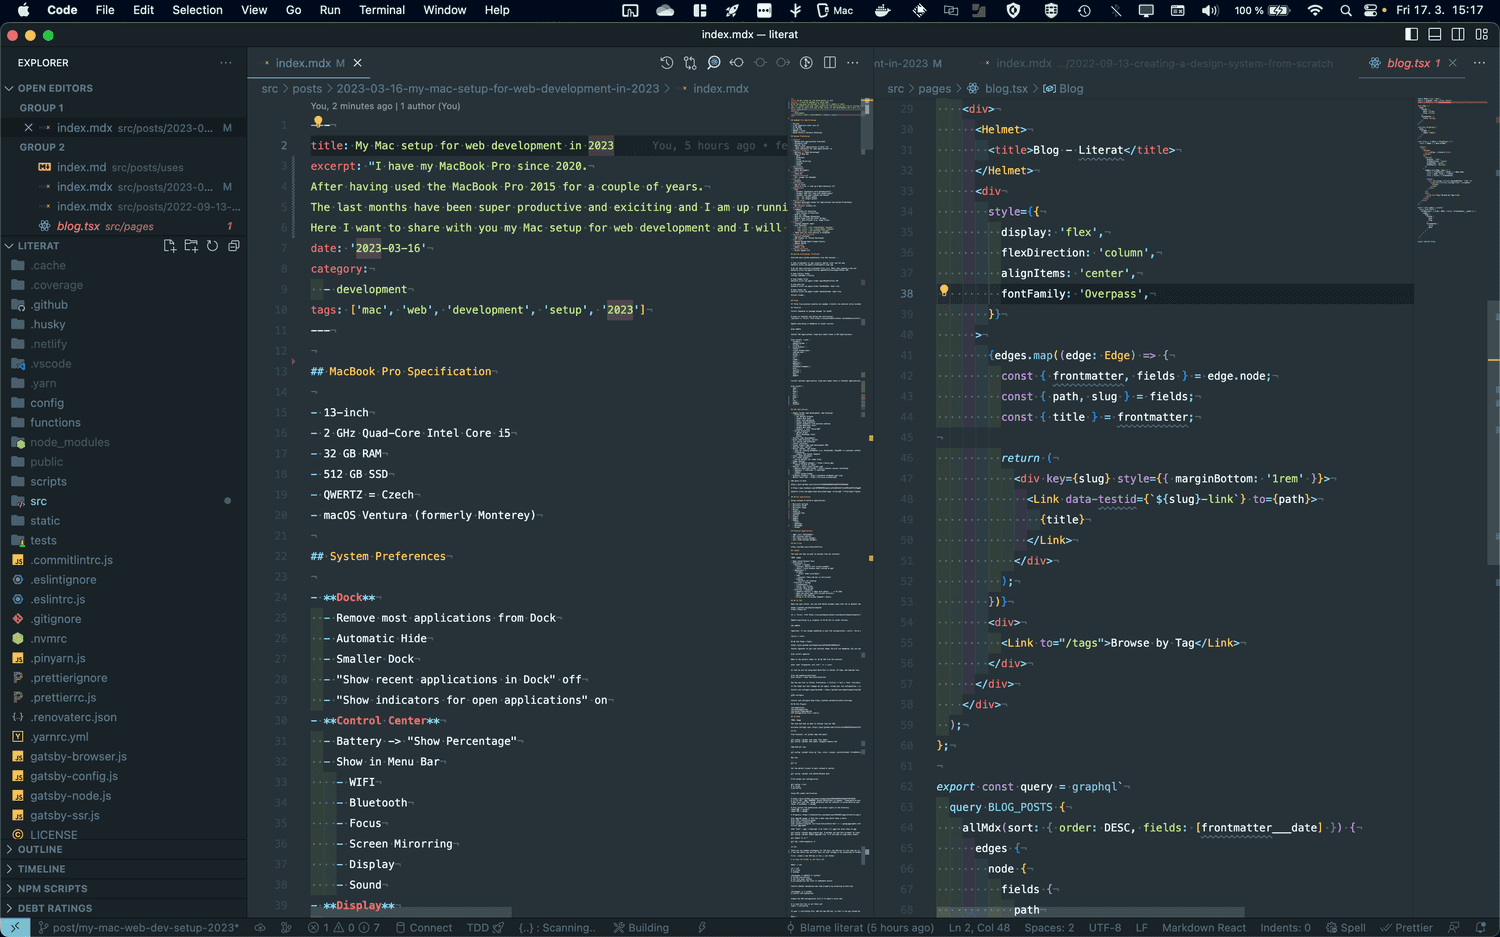Click Markdown React language mode in status bar
The height and width of the screenshot is (937, 1500).
click(x=1204, y=928)
